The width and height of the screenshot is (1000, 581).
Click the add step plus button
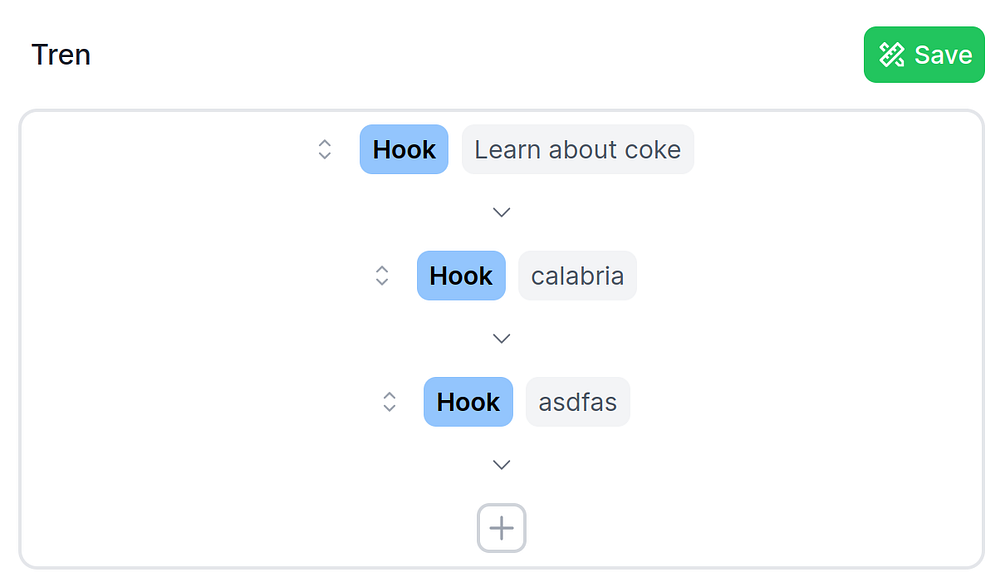click(501, 528)
